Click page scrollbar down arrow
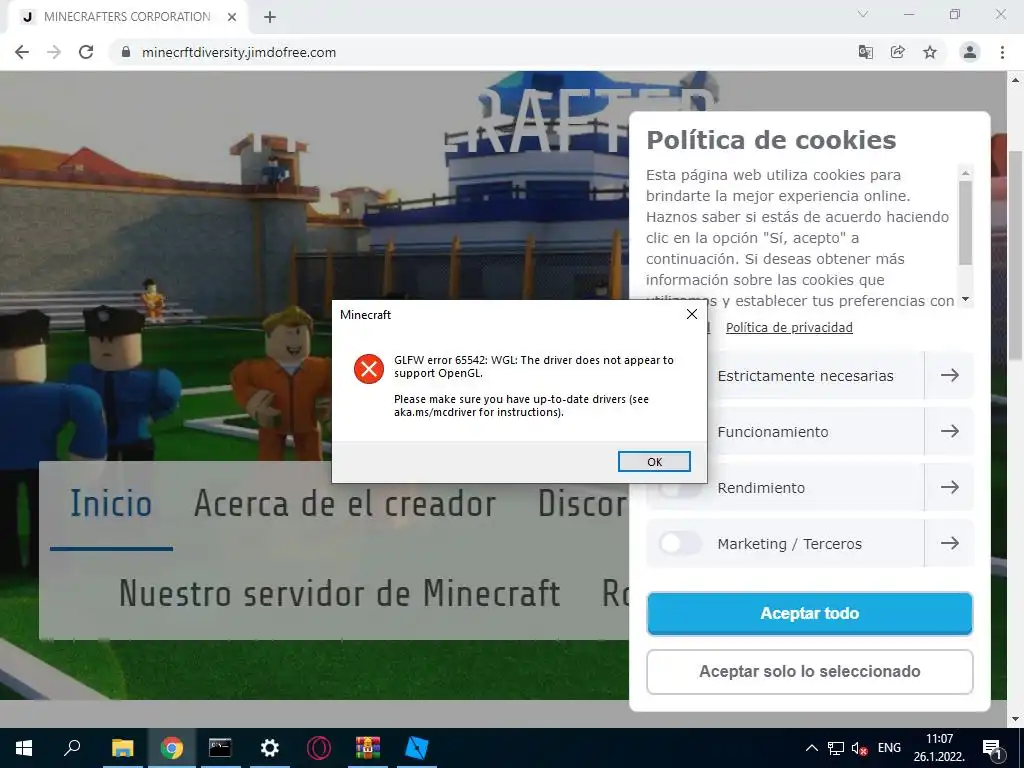The width and height of the screenshot is (1024, 768). [1016, 720]
